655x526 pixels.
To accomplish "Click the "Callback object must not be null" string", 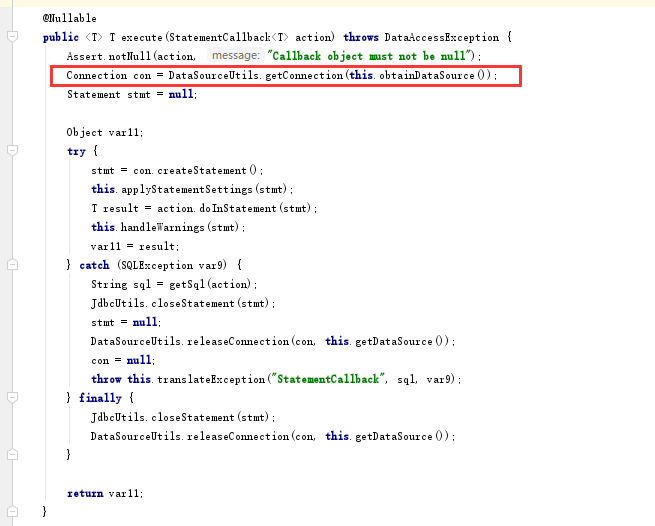I will coord(371,56).
